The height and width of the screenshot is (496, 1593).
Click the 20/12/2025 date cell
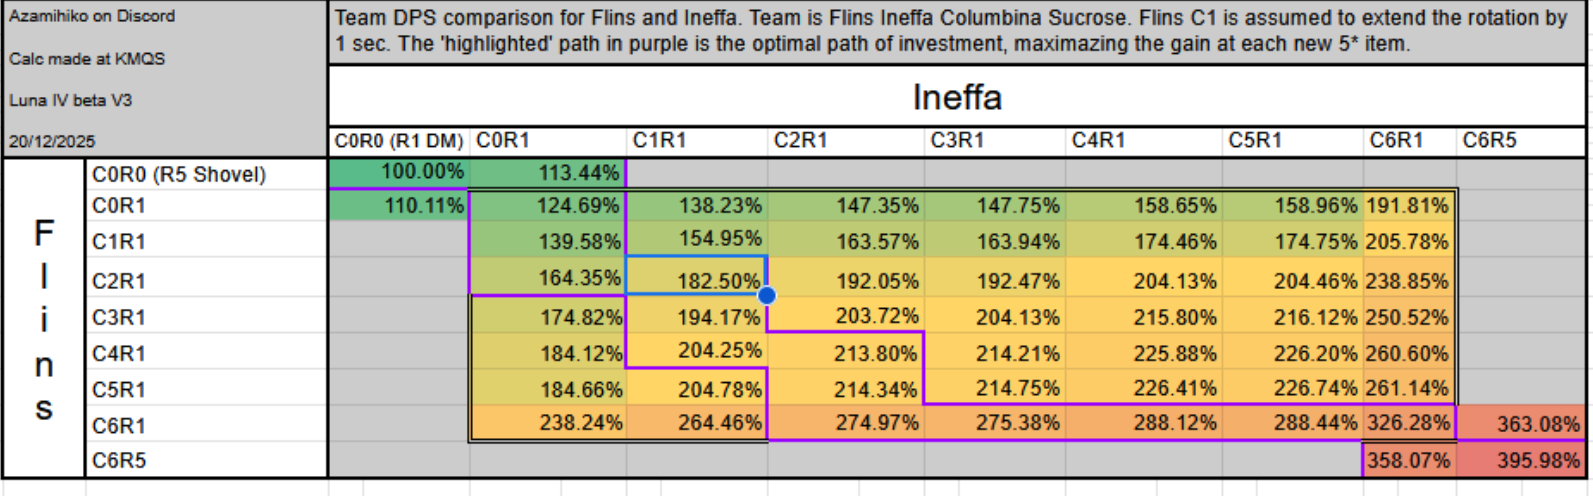[164, 141]
